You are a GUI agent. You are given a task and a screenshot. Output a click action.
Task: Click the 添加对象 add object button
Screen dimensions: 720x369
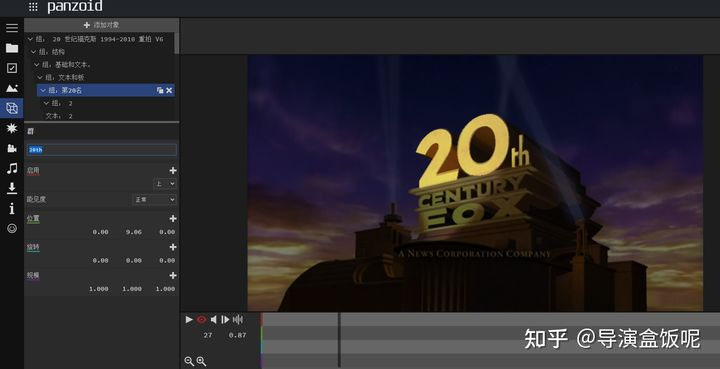click(101, 25)
